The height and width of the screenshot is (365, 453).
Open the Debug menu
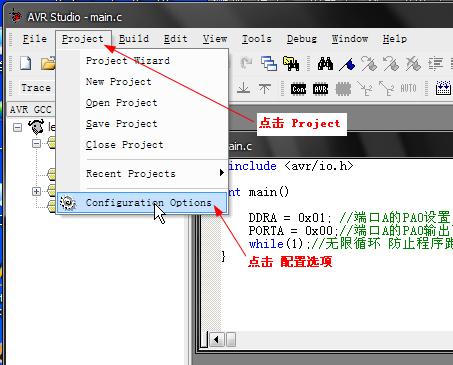[302, 39]
